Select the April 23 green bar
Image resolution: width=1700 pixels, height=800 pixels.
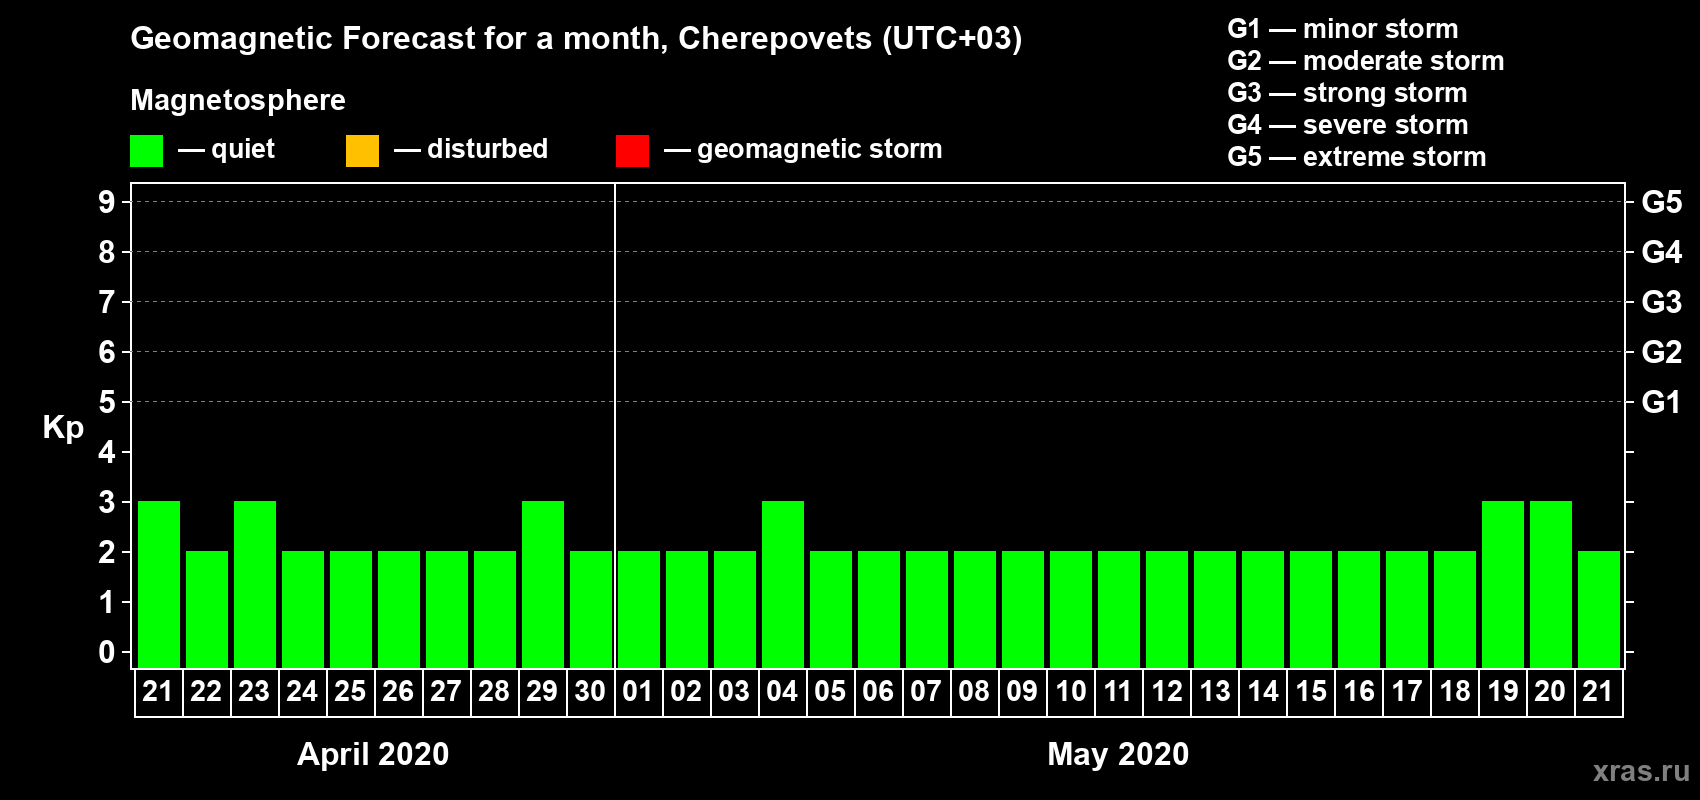click(255, 584)
